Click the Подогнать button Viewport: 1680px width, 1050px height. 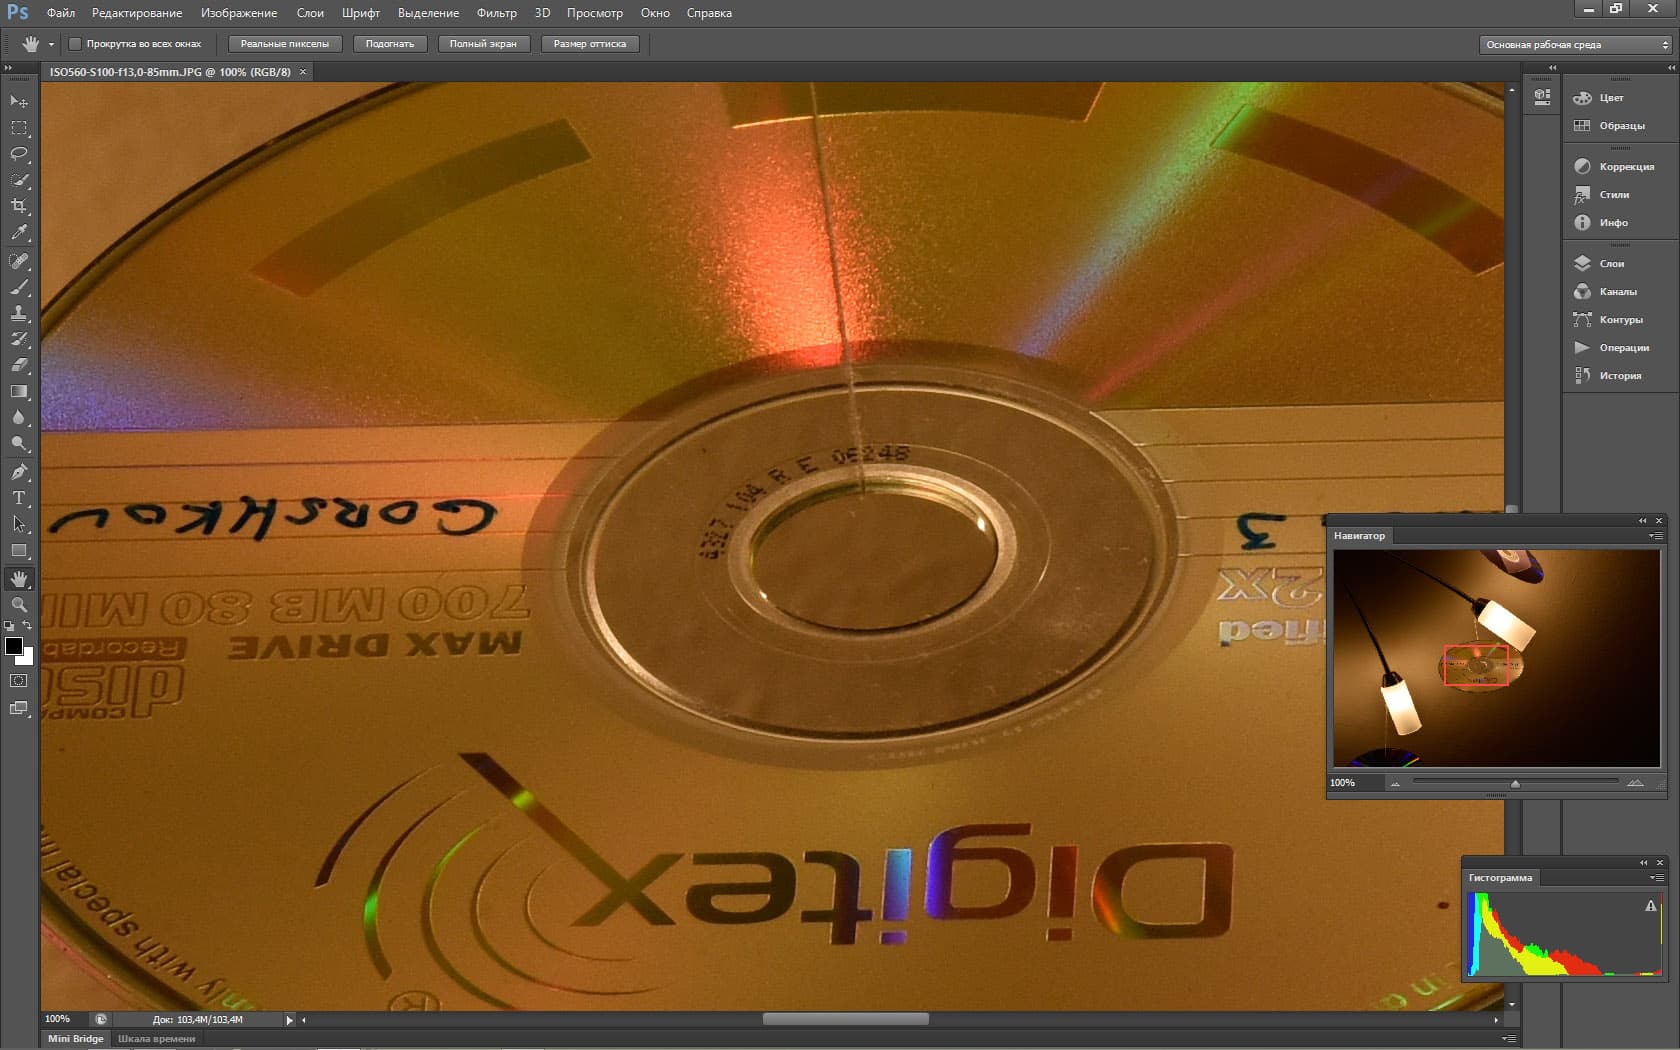(x=390, y=44)
